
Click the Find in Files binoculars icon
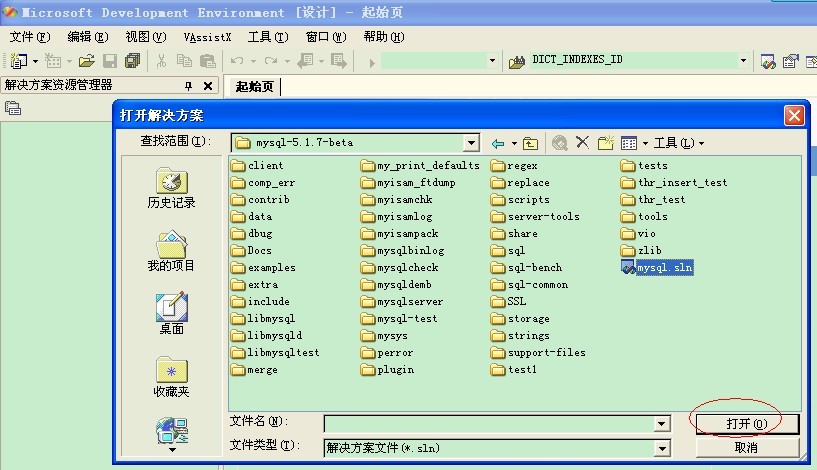point(517,62)
